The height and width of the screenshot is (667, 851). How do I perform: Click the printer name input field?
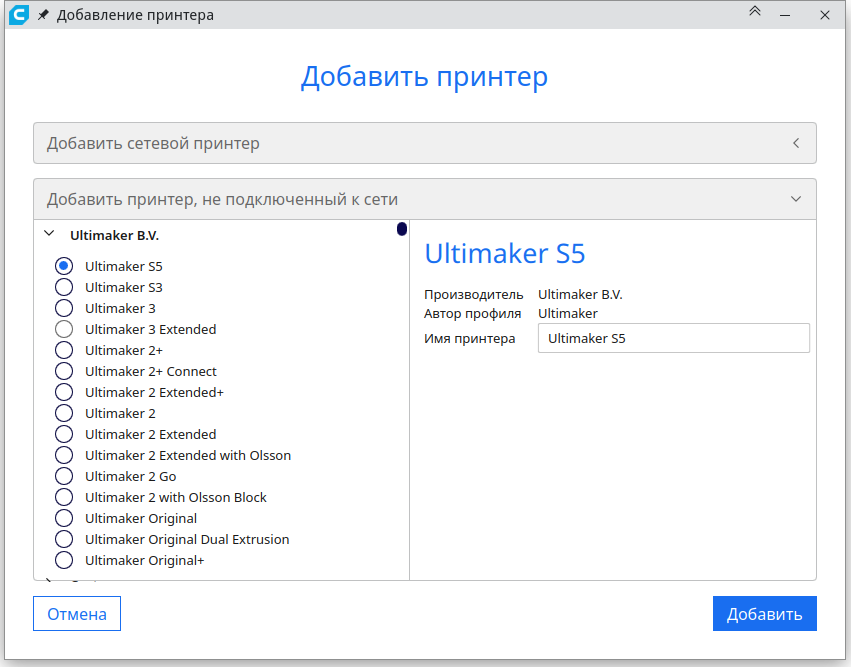tap(673, 338)
